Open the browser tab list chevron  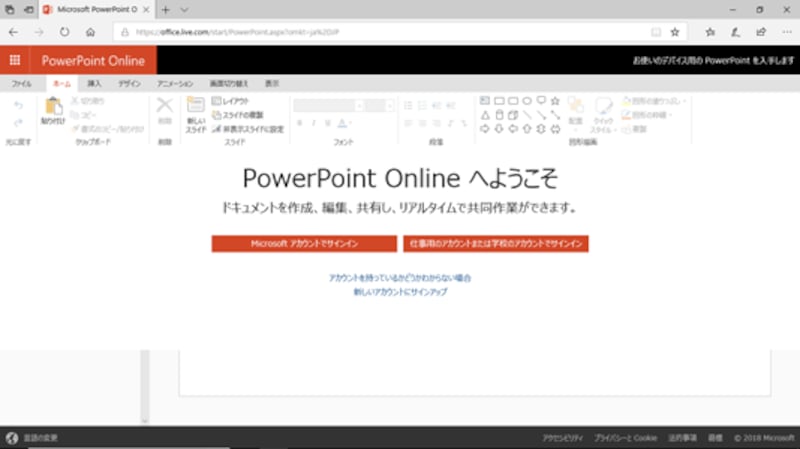pos(184,10)
